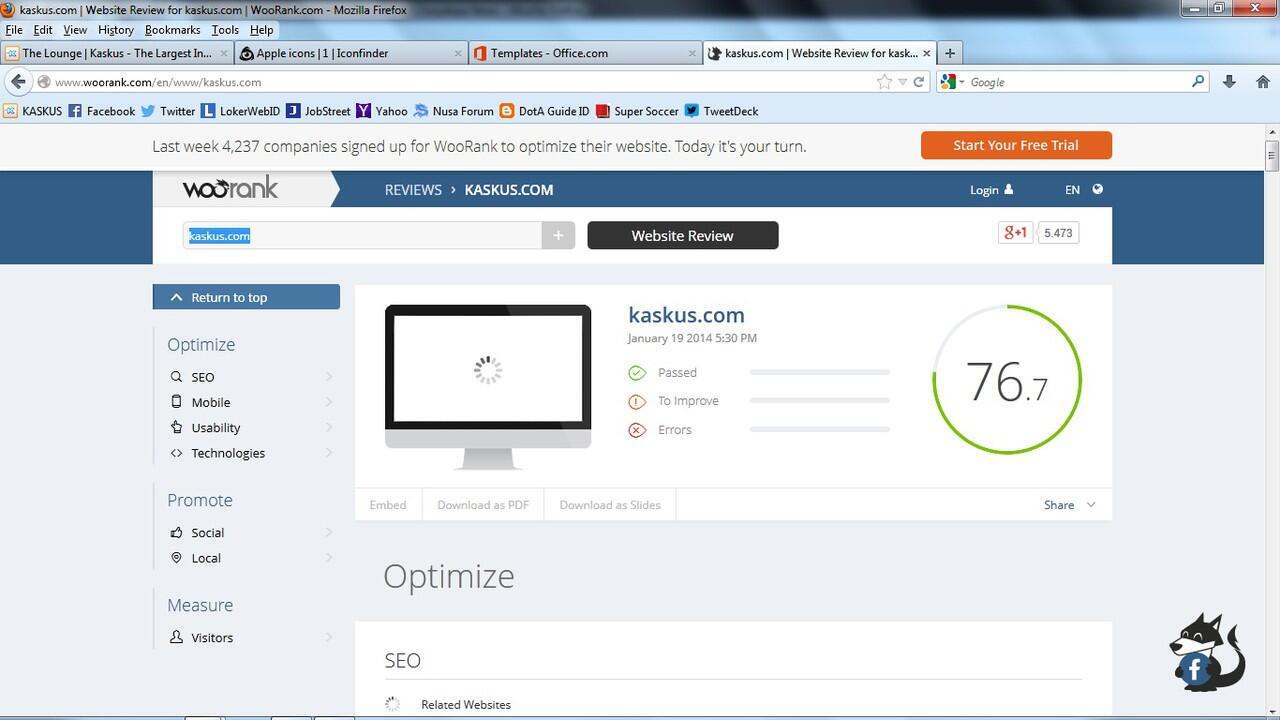Open the Edit menu
Image resolution: width=1280 pixels, height=720 pixels.
pos(43,30)
